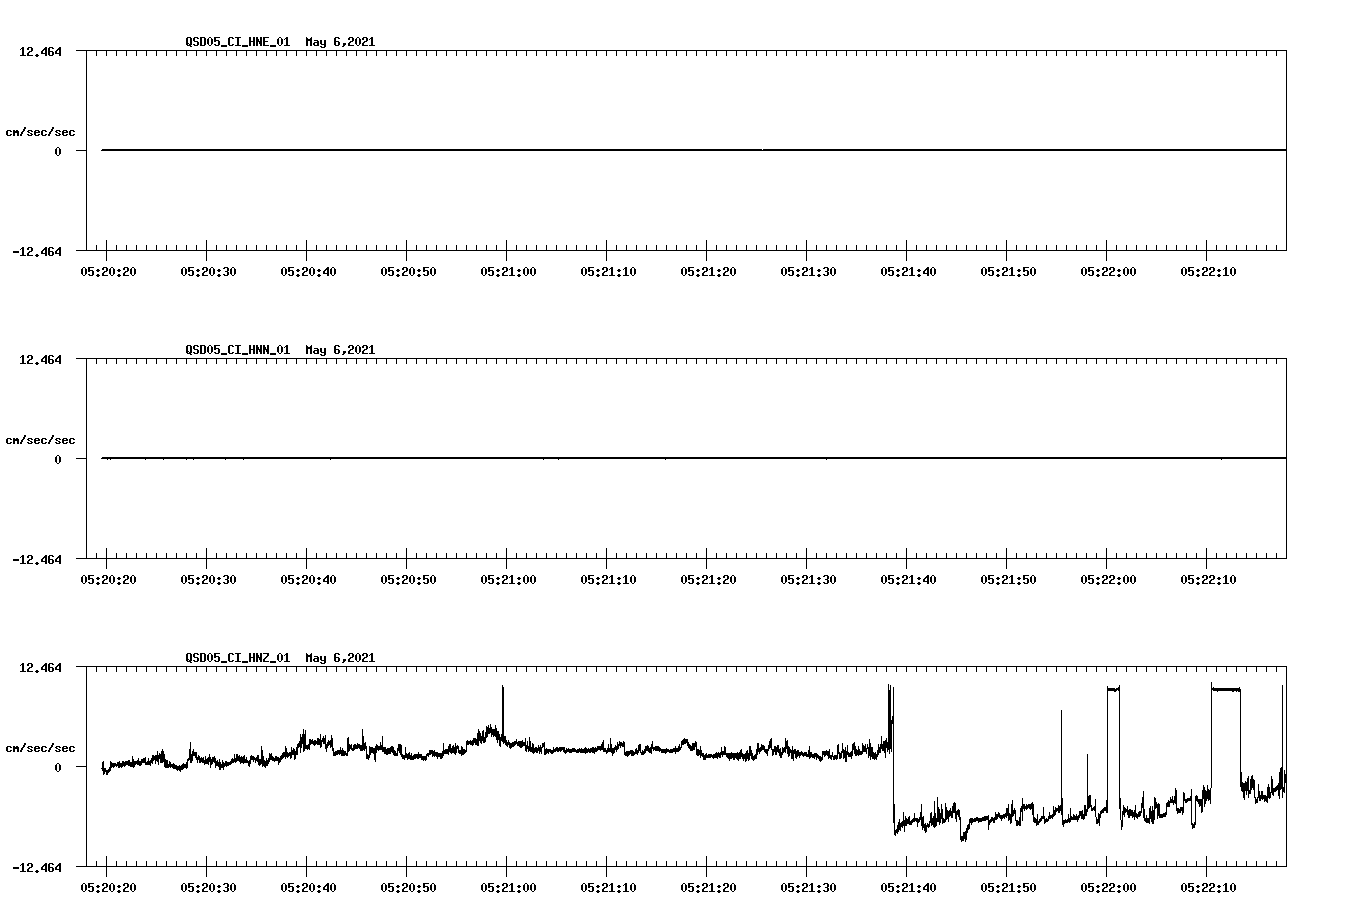Click the cm/sec/sec axis label on HNE plot
The width and height of the screenshot is (1358, 924).
pos(41,131)
